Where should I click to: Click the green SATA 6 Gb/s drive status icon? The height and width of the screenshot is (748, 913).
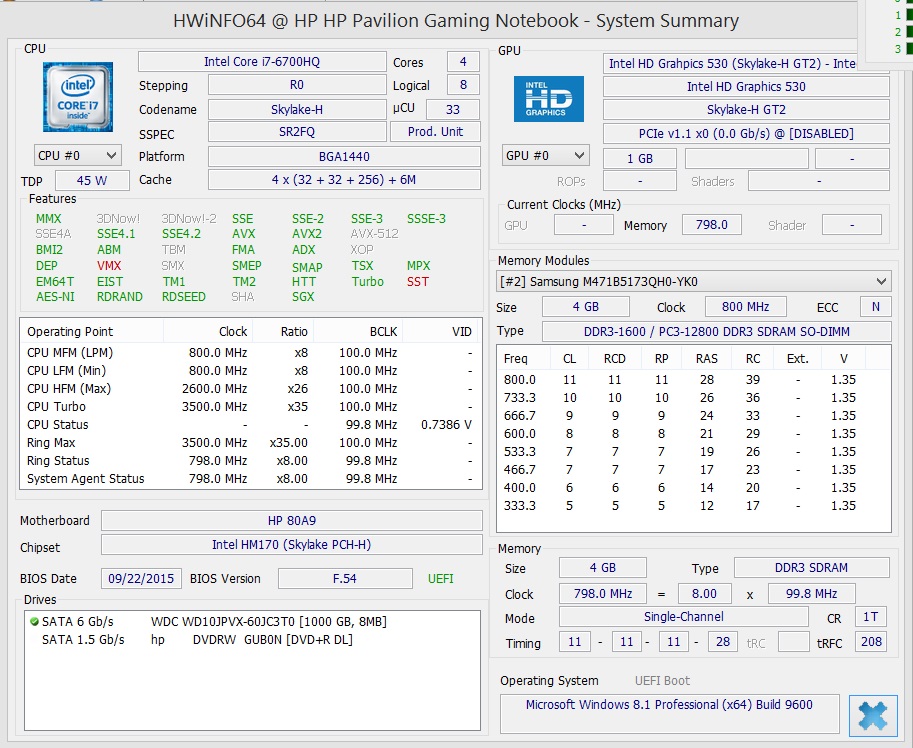[x=34, y=622]
